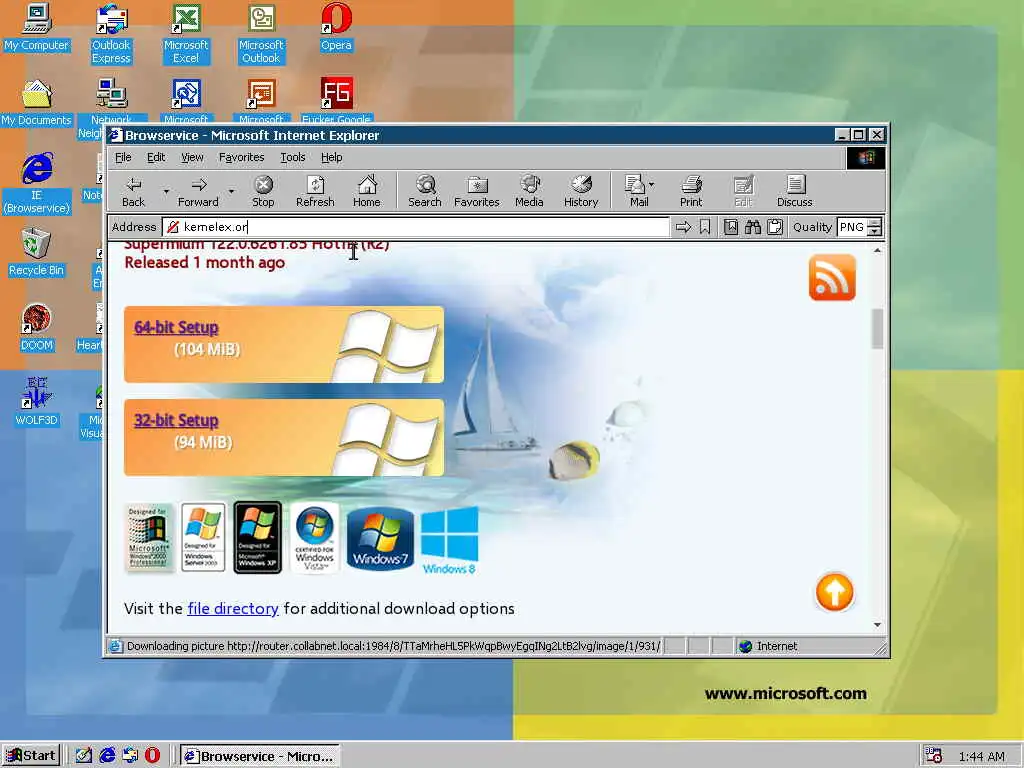Click the bookmark ribbon icon by address bar
1024x768 pixels.
pos(705,227)
